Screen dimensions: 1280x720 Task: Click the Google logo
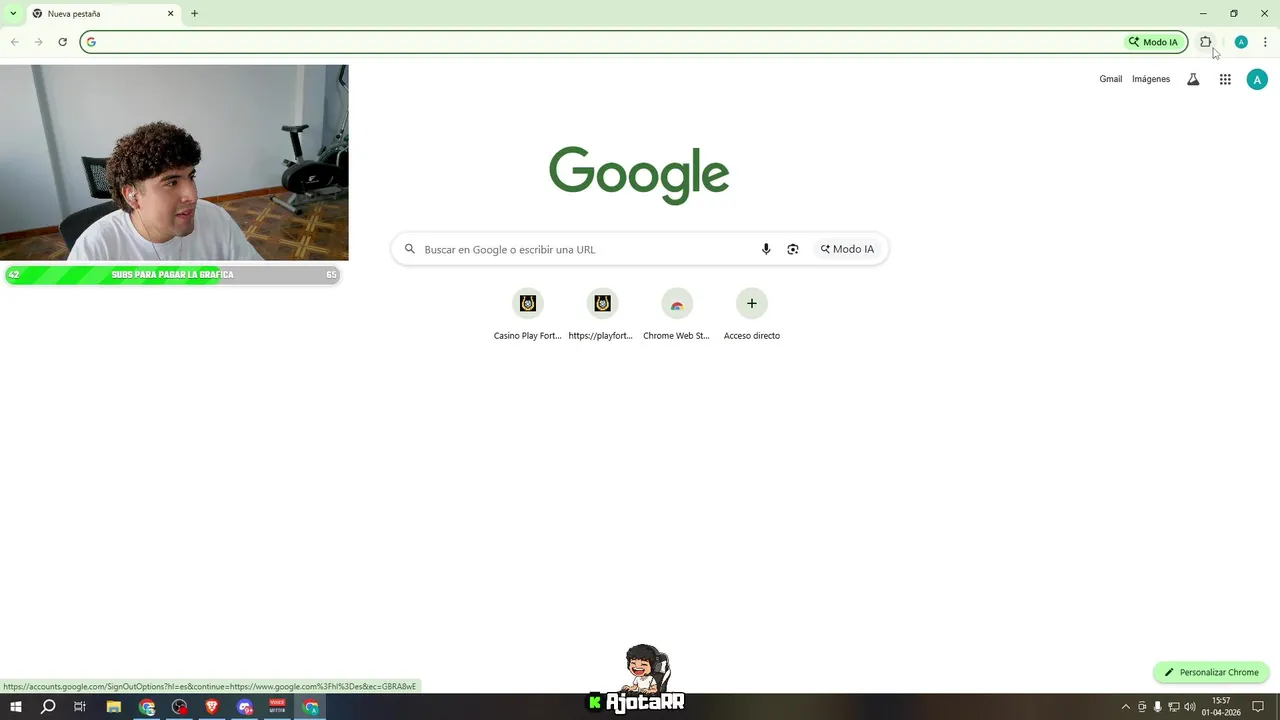(639, 175)
